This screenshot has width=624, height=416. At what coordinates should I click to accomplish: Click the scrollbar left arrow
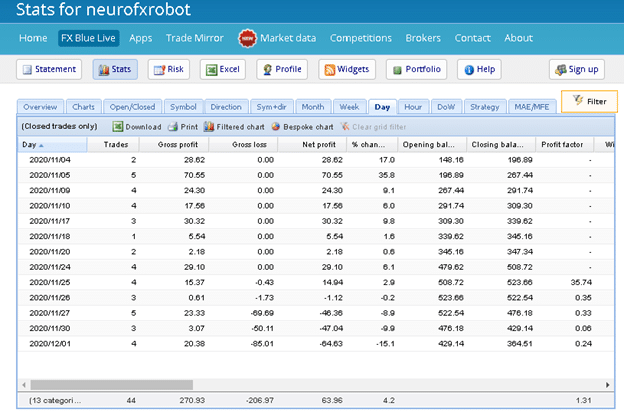click(x=24, y=385)
